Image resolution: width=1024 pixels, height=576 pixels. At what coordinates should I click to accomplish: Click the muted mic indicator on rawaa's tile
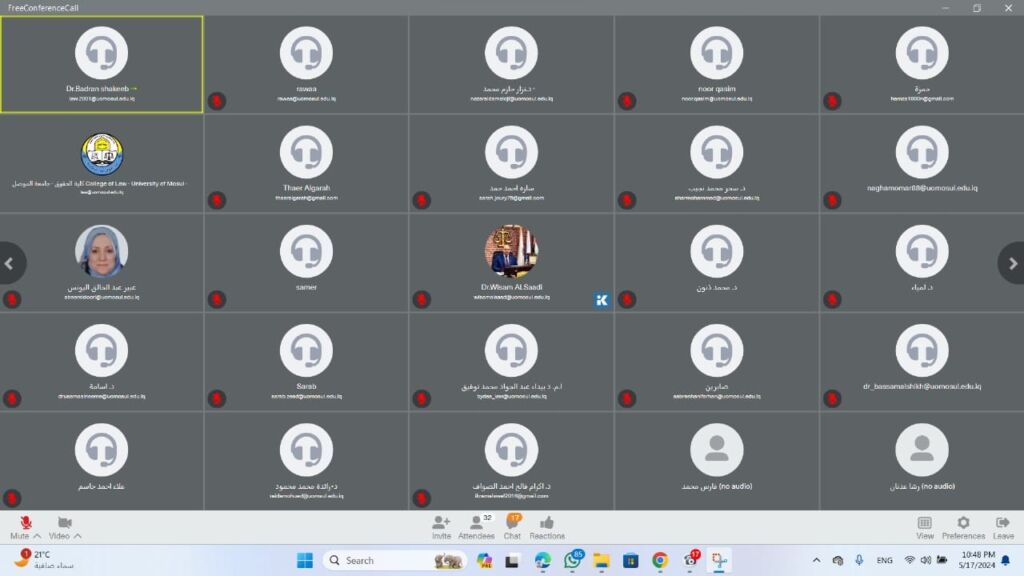pos(216,100)
